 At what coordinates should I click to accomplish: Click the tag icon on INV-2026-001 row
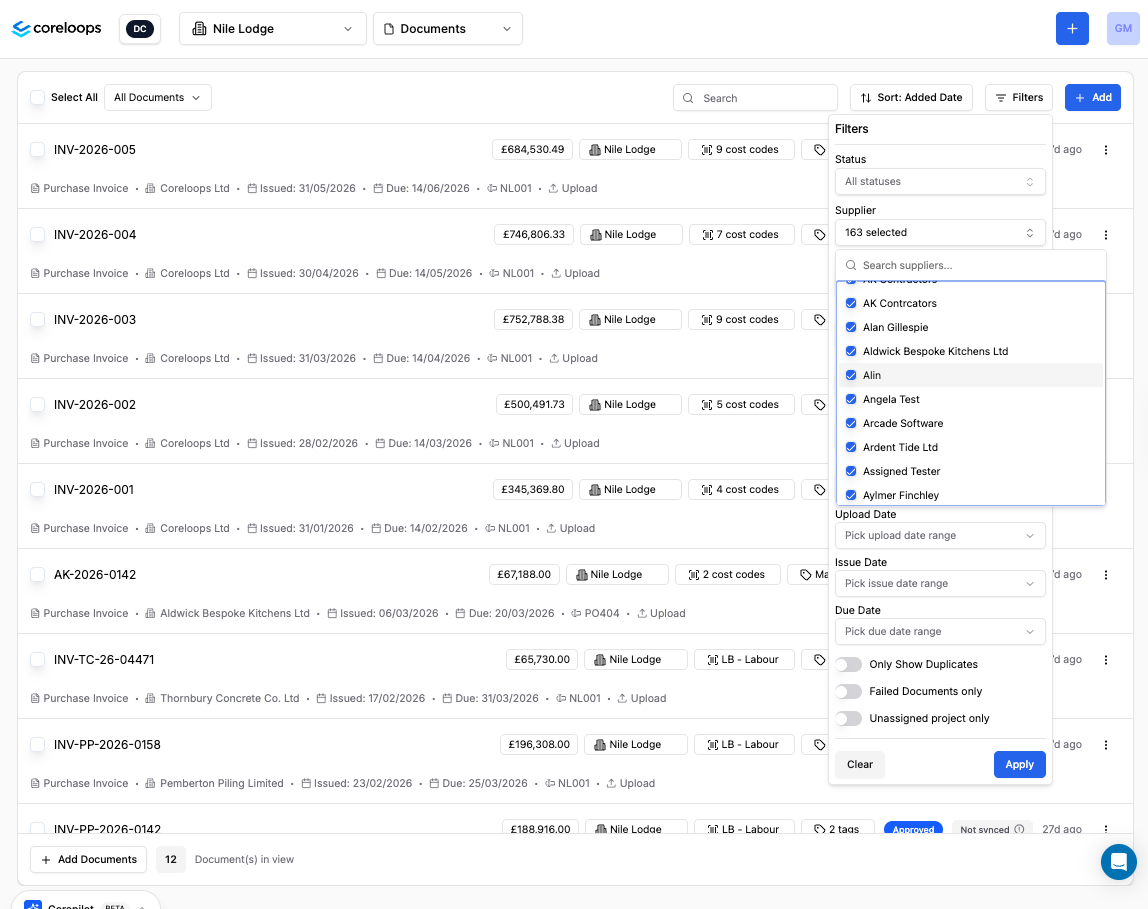tap(819, 489)
